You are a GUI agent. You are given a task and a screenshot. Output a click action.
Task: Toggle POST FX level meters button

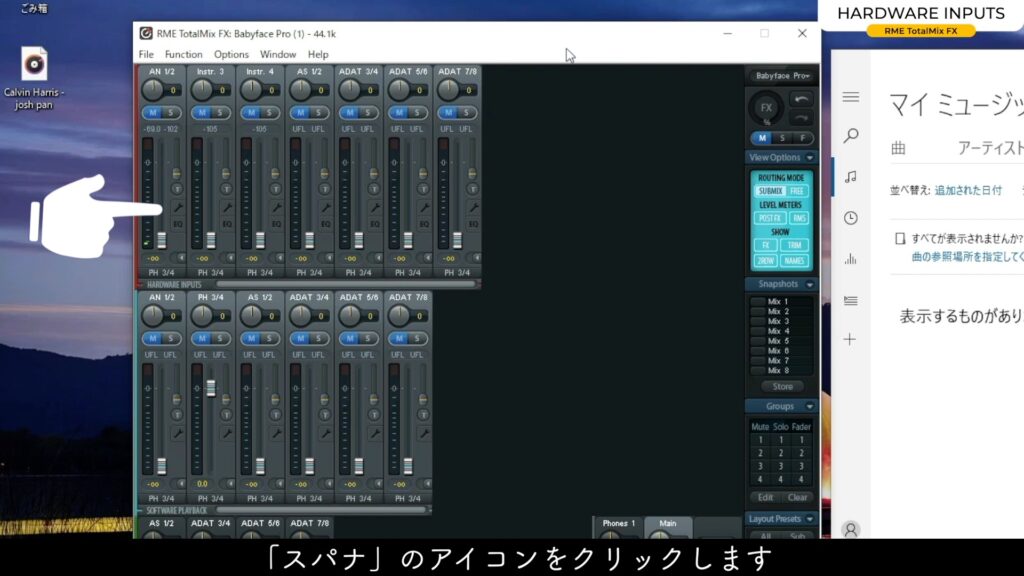point(770,218)
